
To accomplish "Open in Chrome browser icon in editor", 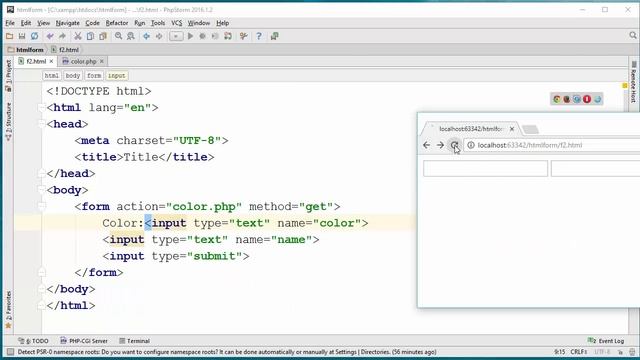I will point(557,99).
